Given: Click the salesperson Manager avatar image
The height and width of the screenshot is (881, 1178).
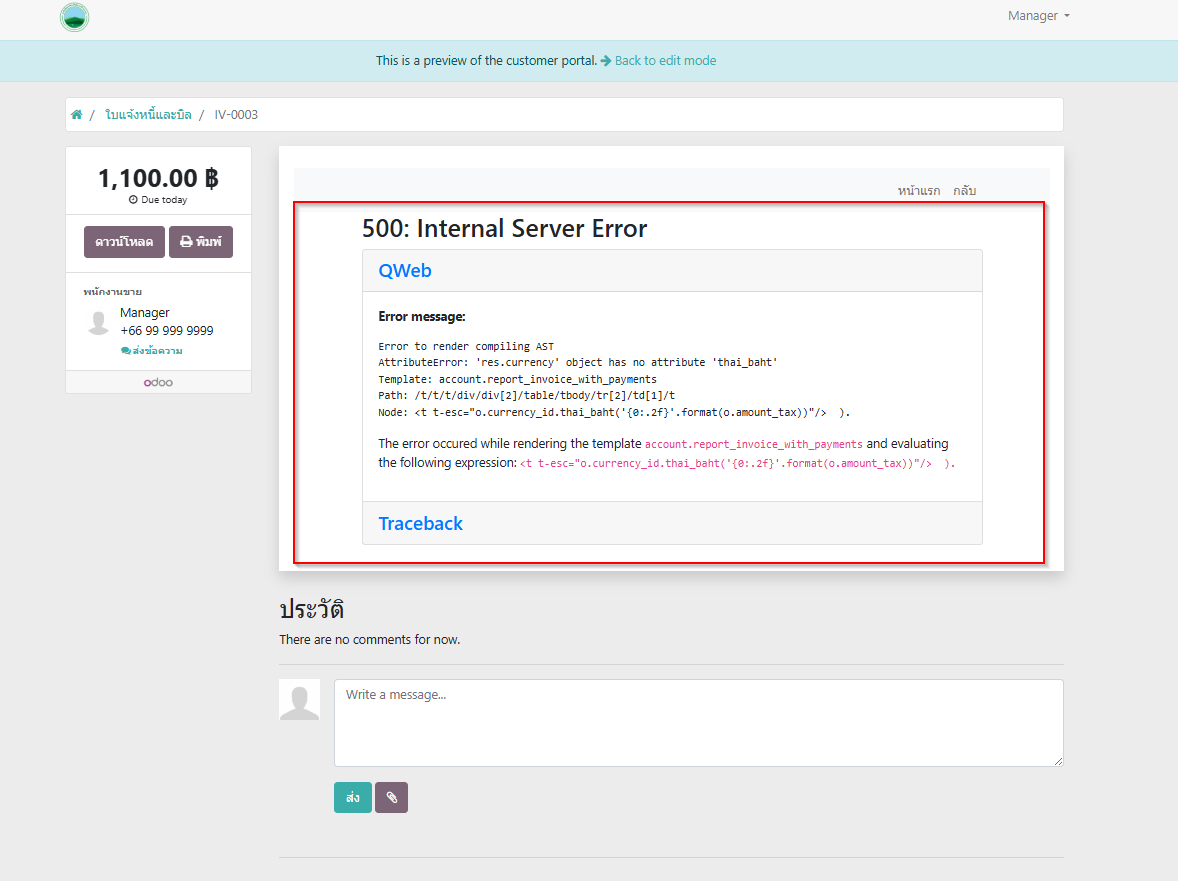Looking at the screenshot, I should [98, 322].
